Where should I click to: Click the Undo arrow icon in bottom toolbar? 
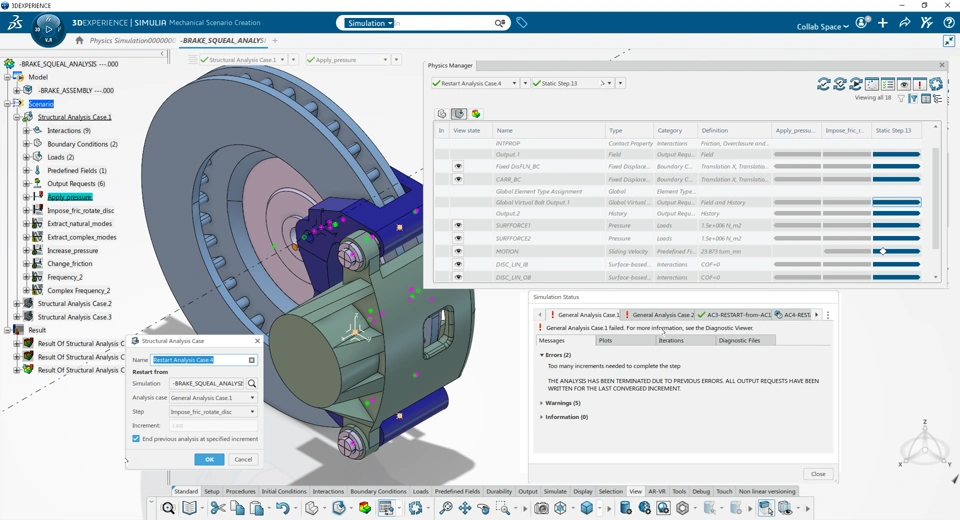pyautogui.click(x=282, y=508)
